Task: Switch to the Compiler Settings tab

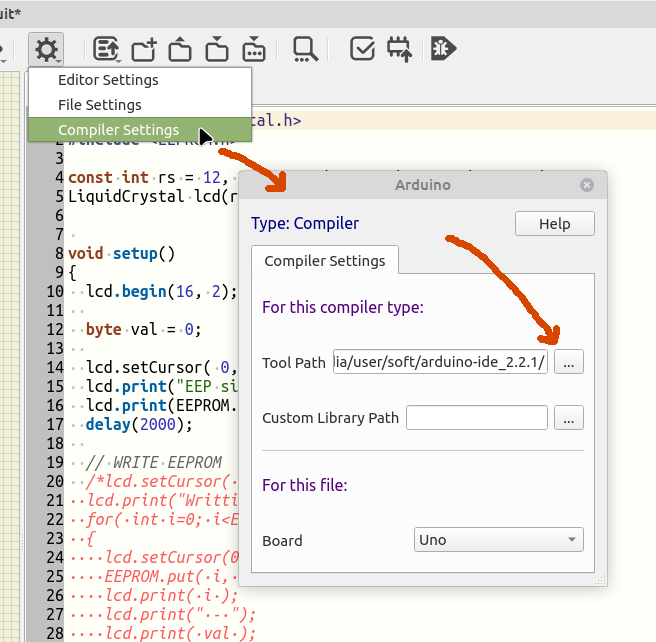Action: (324, 261)
